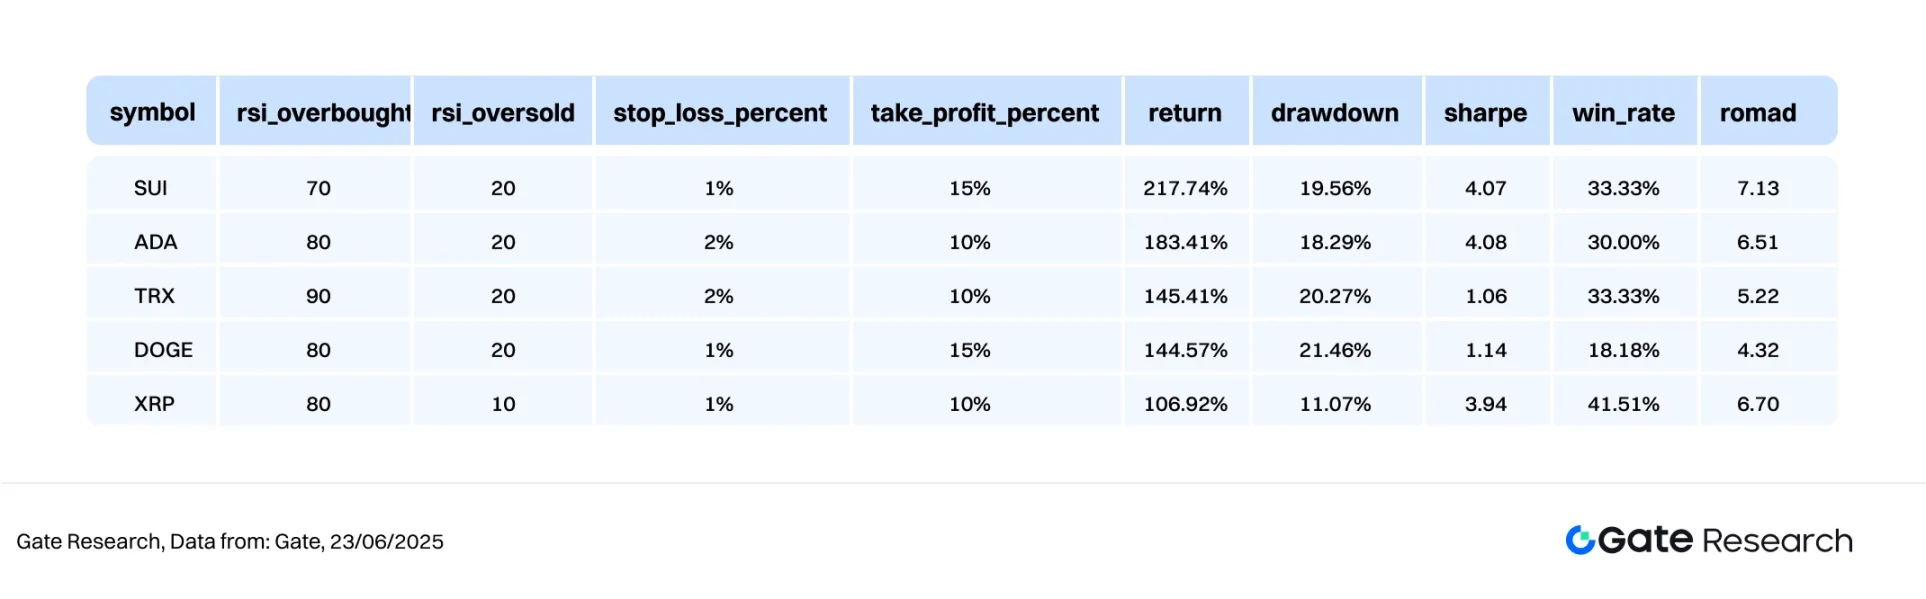Select the take_profit_percent header cell
1926x599 pixels.
[x=986, y=112]
